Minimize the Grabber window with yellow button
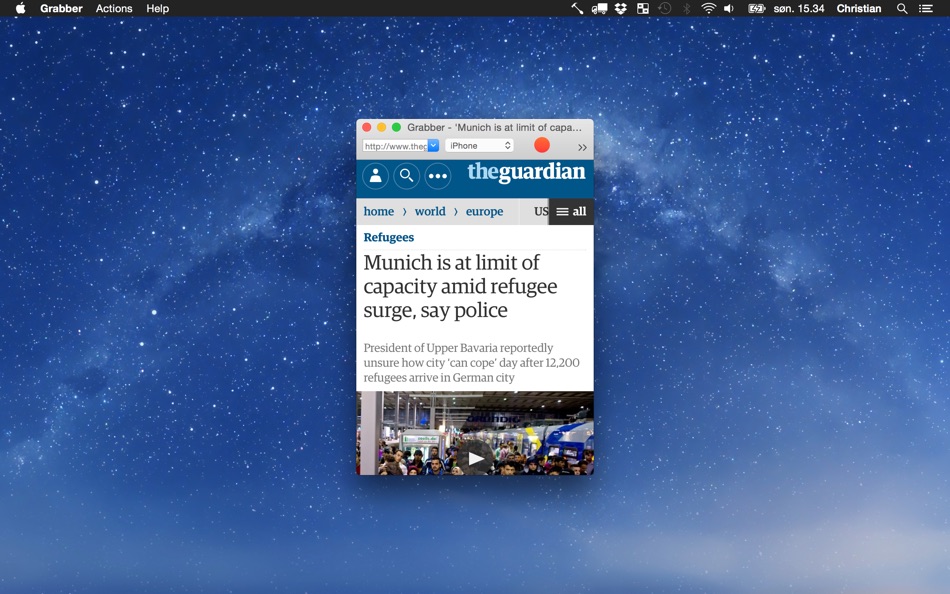Screen dimensions: 950x594 coord(381,127)
